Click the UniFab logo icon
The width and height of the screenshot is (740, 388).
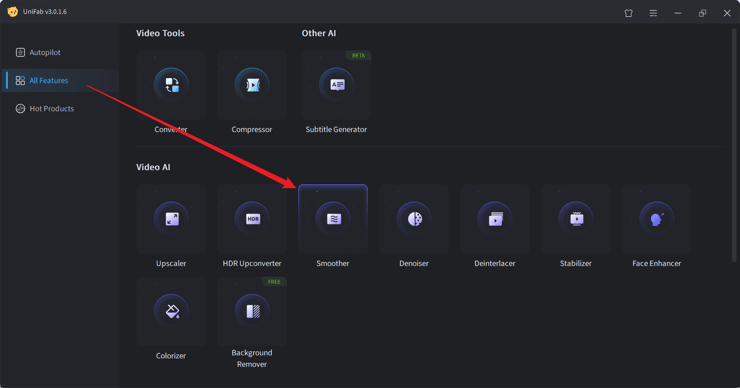pos(13,12)
